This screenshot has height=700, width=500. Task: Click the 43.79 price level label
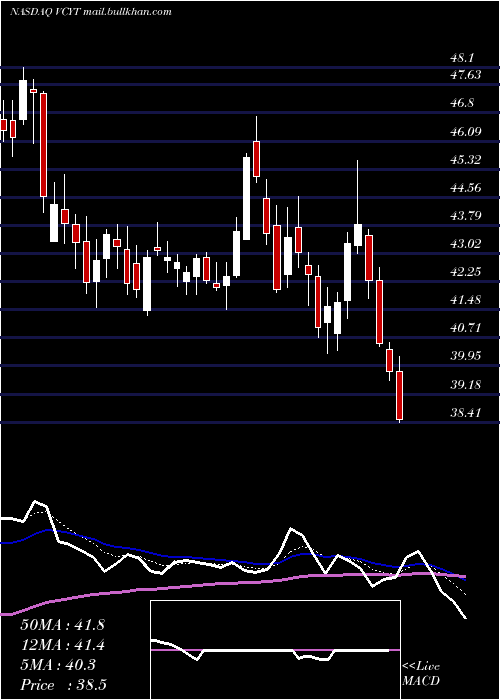coord(465,216)
